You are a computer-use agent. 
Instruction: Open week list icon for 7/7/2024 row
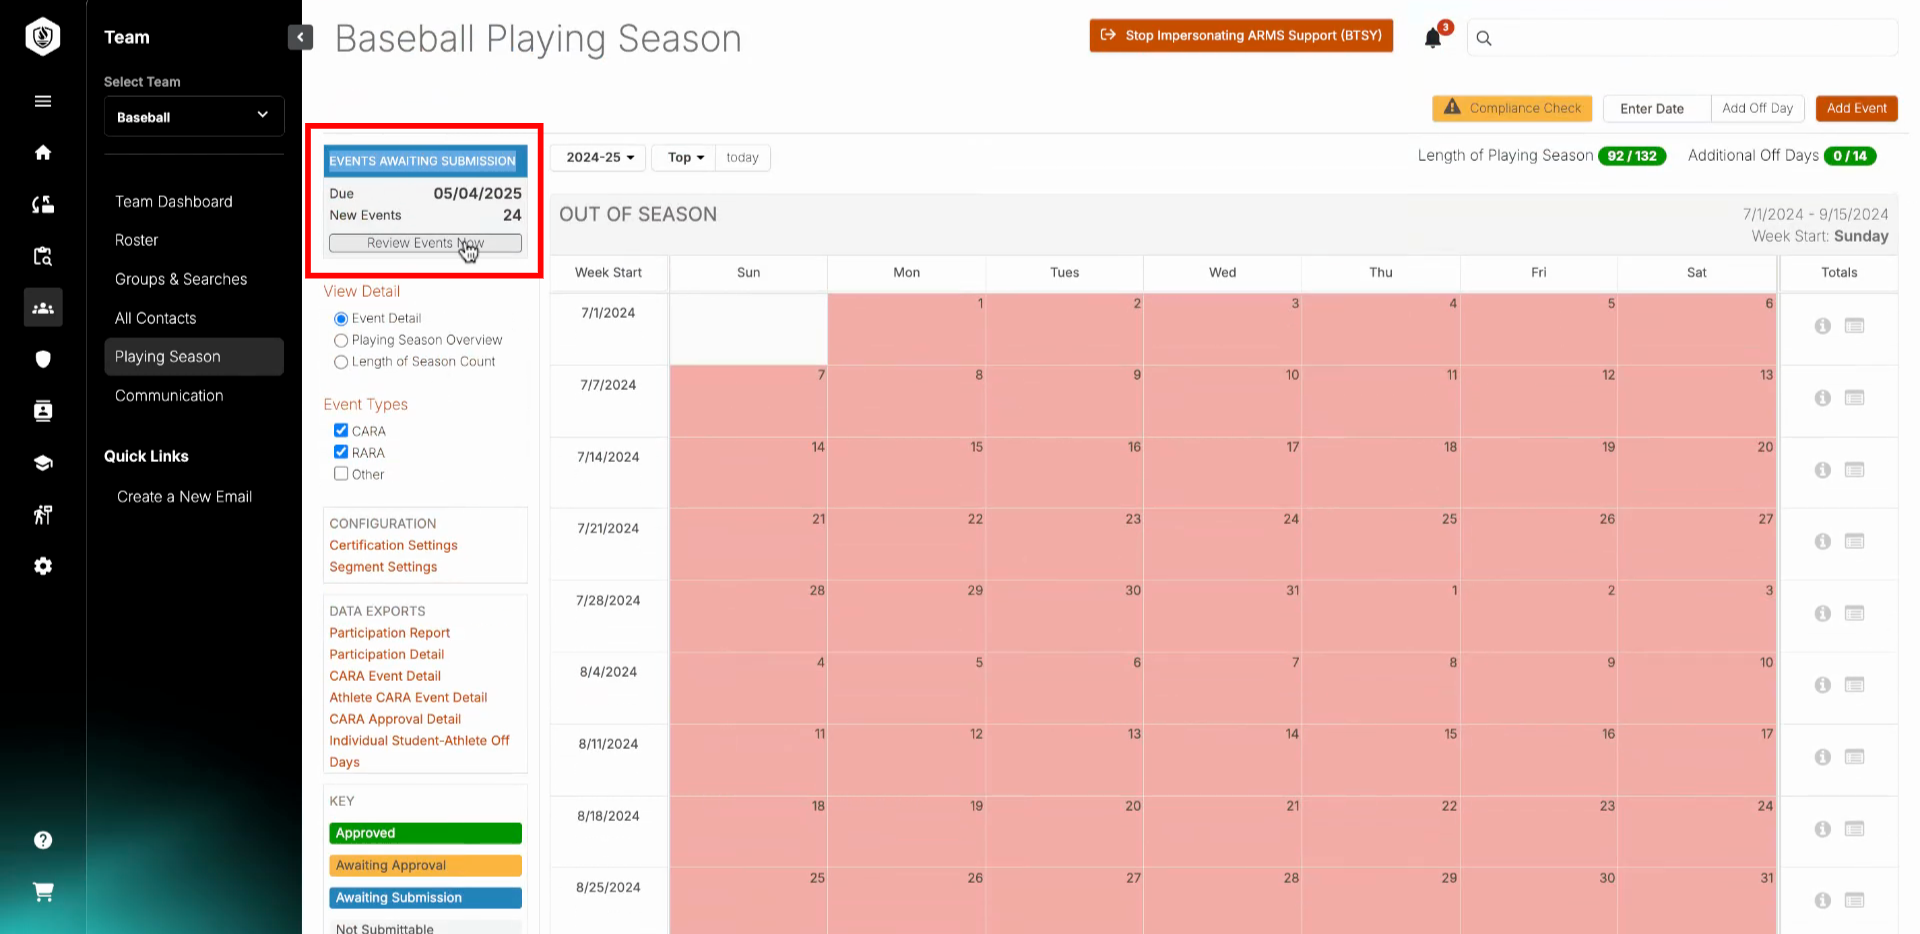[1854, 398]
